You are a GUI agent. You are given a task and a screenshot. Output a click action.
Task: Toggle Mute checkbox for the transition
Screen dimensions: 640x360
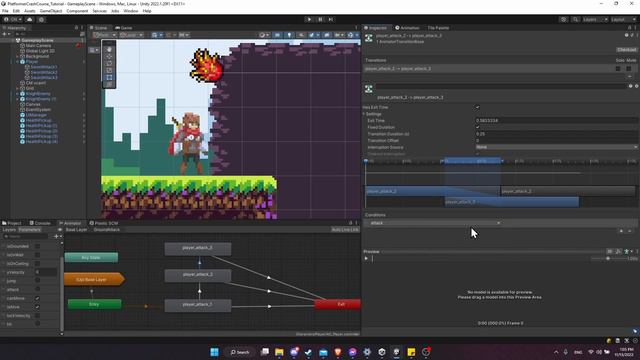[x=629, y=69]
